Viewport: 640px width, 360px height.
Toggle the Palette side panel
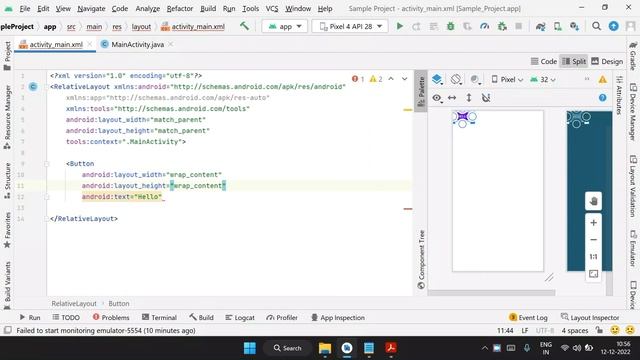[421, 91]
